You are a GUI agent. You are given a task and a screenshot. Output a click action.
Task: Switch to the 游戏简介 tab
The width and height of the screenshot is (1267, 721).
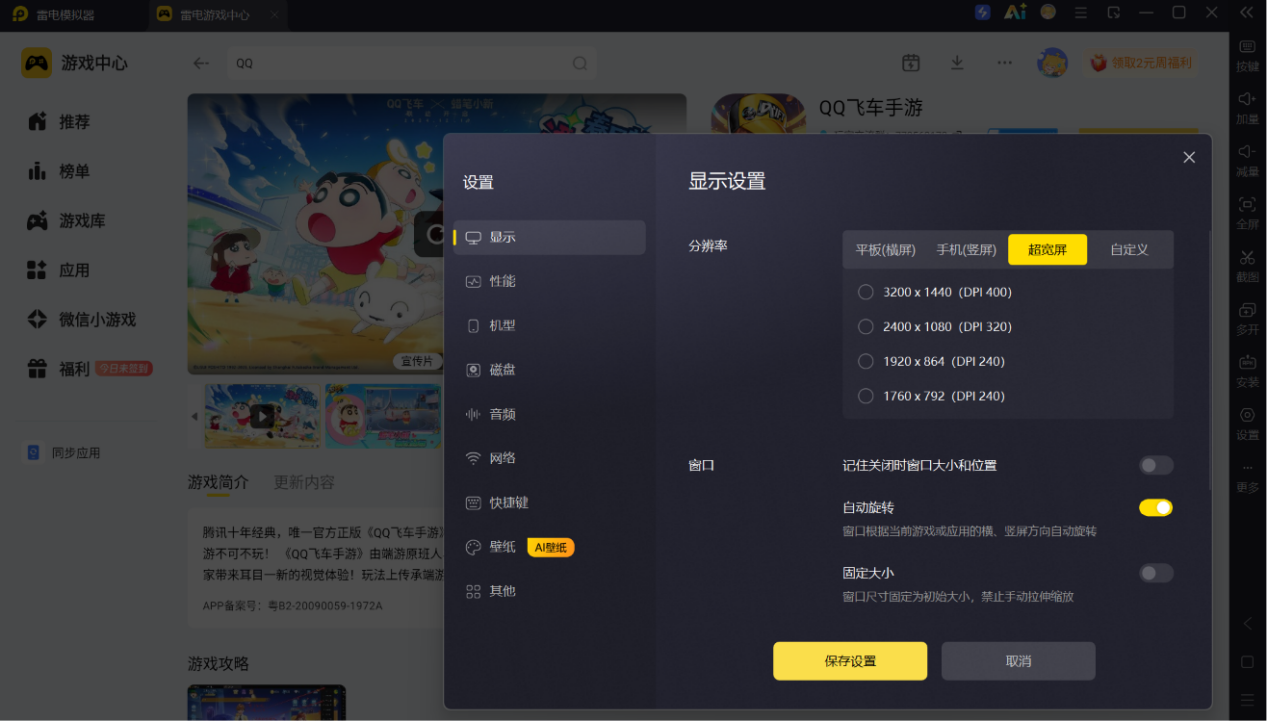[x=218, y=482]
